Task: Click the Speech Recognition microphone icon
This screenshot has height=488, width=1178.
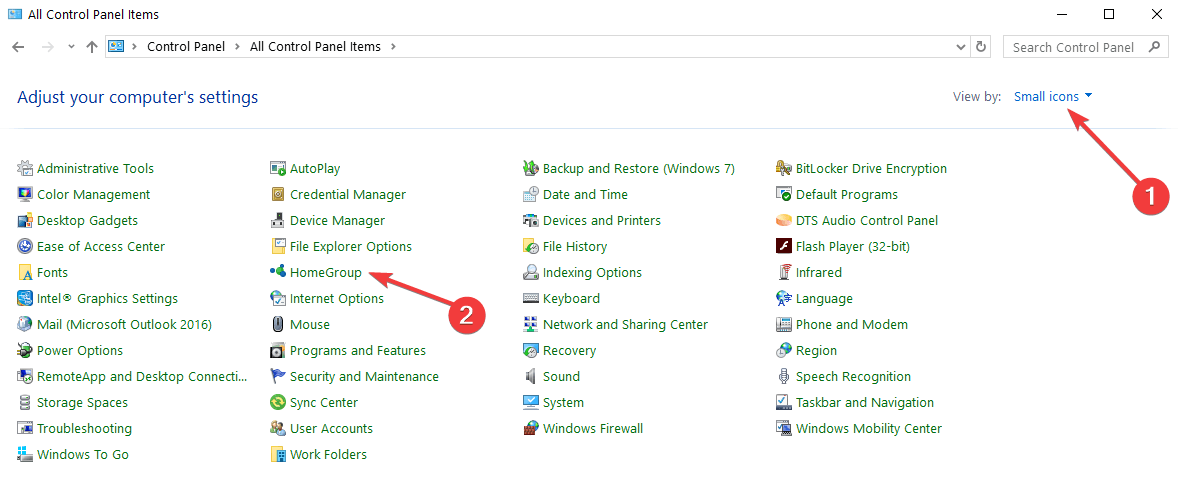Action: click(x=784, y=376)
